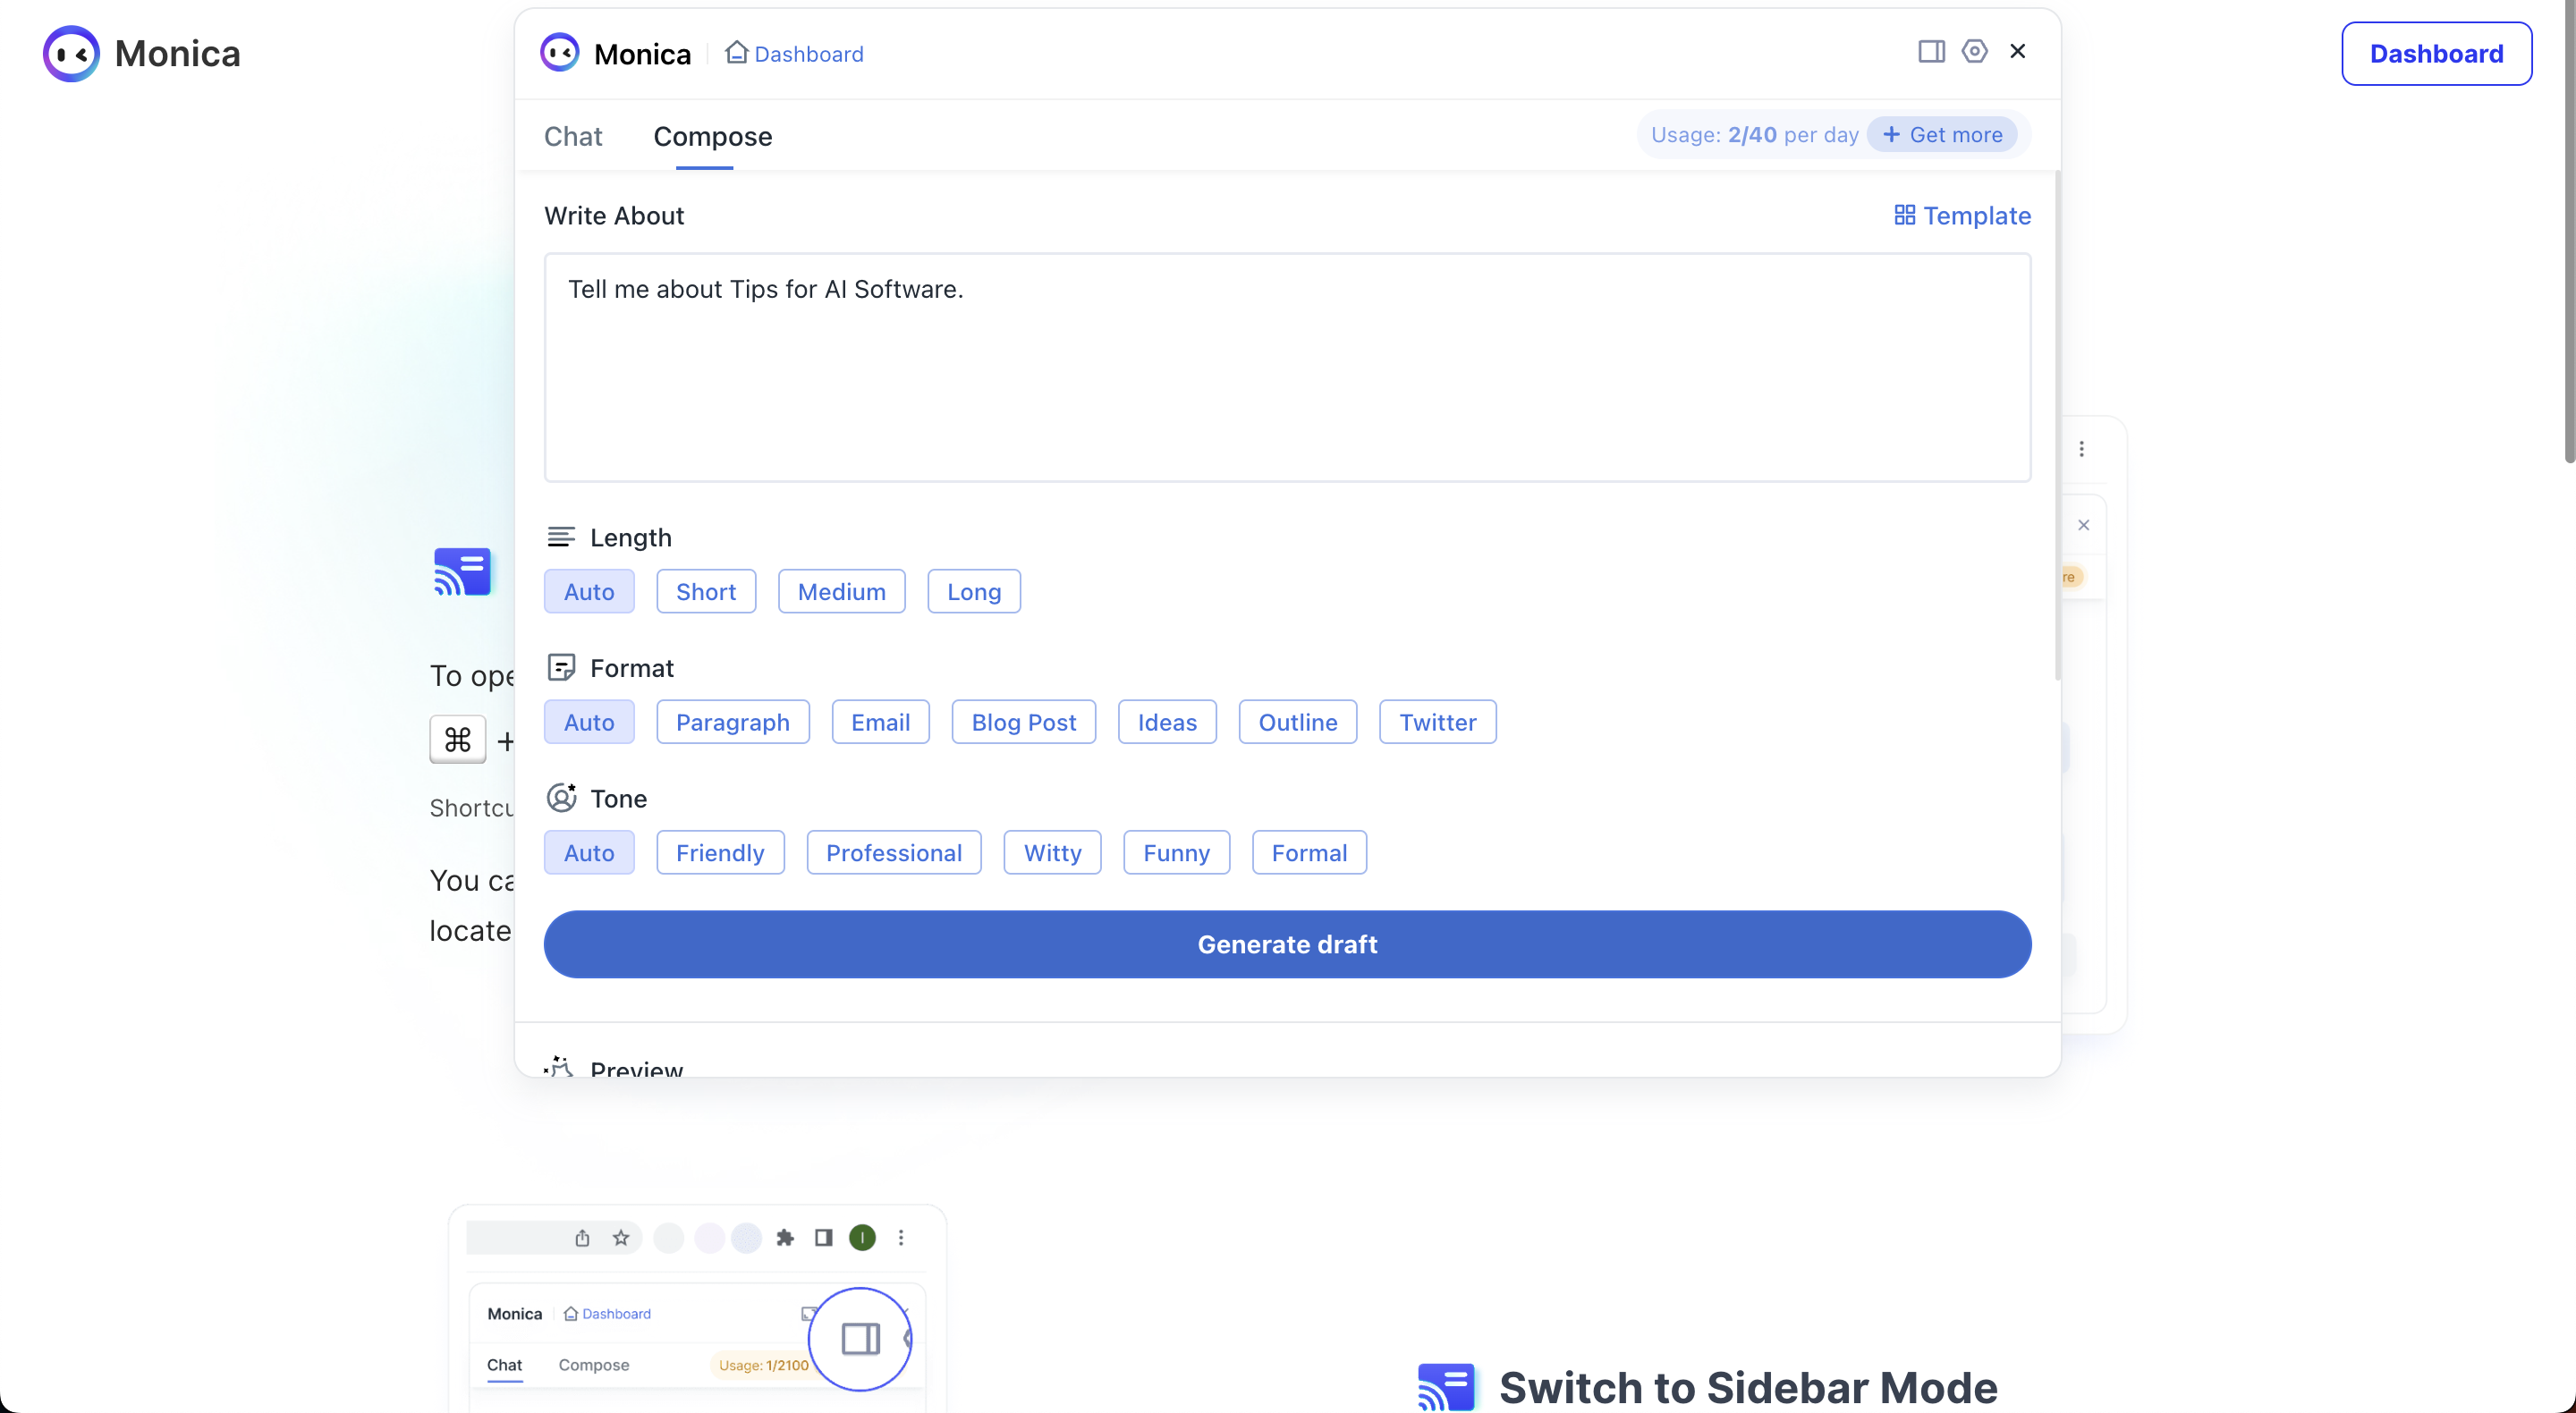
Task: Click inside the Write About text area
Action: pos(1287,367)
